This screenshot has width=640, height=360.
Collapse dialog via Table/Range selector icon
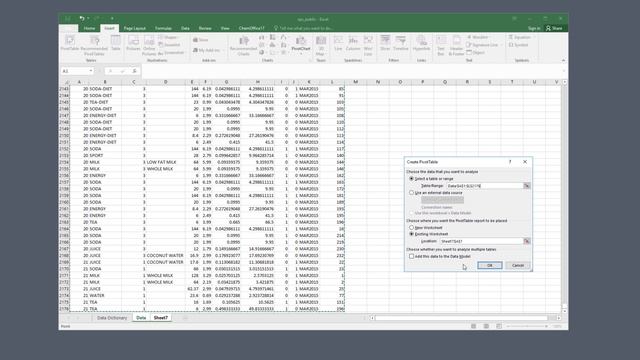pyautogui.click(x=527, y=186)
